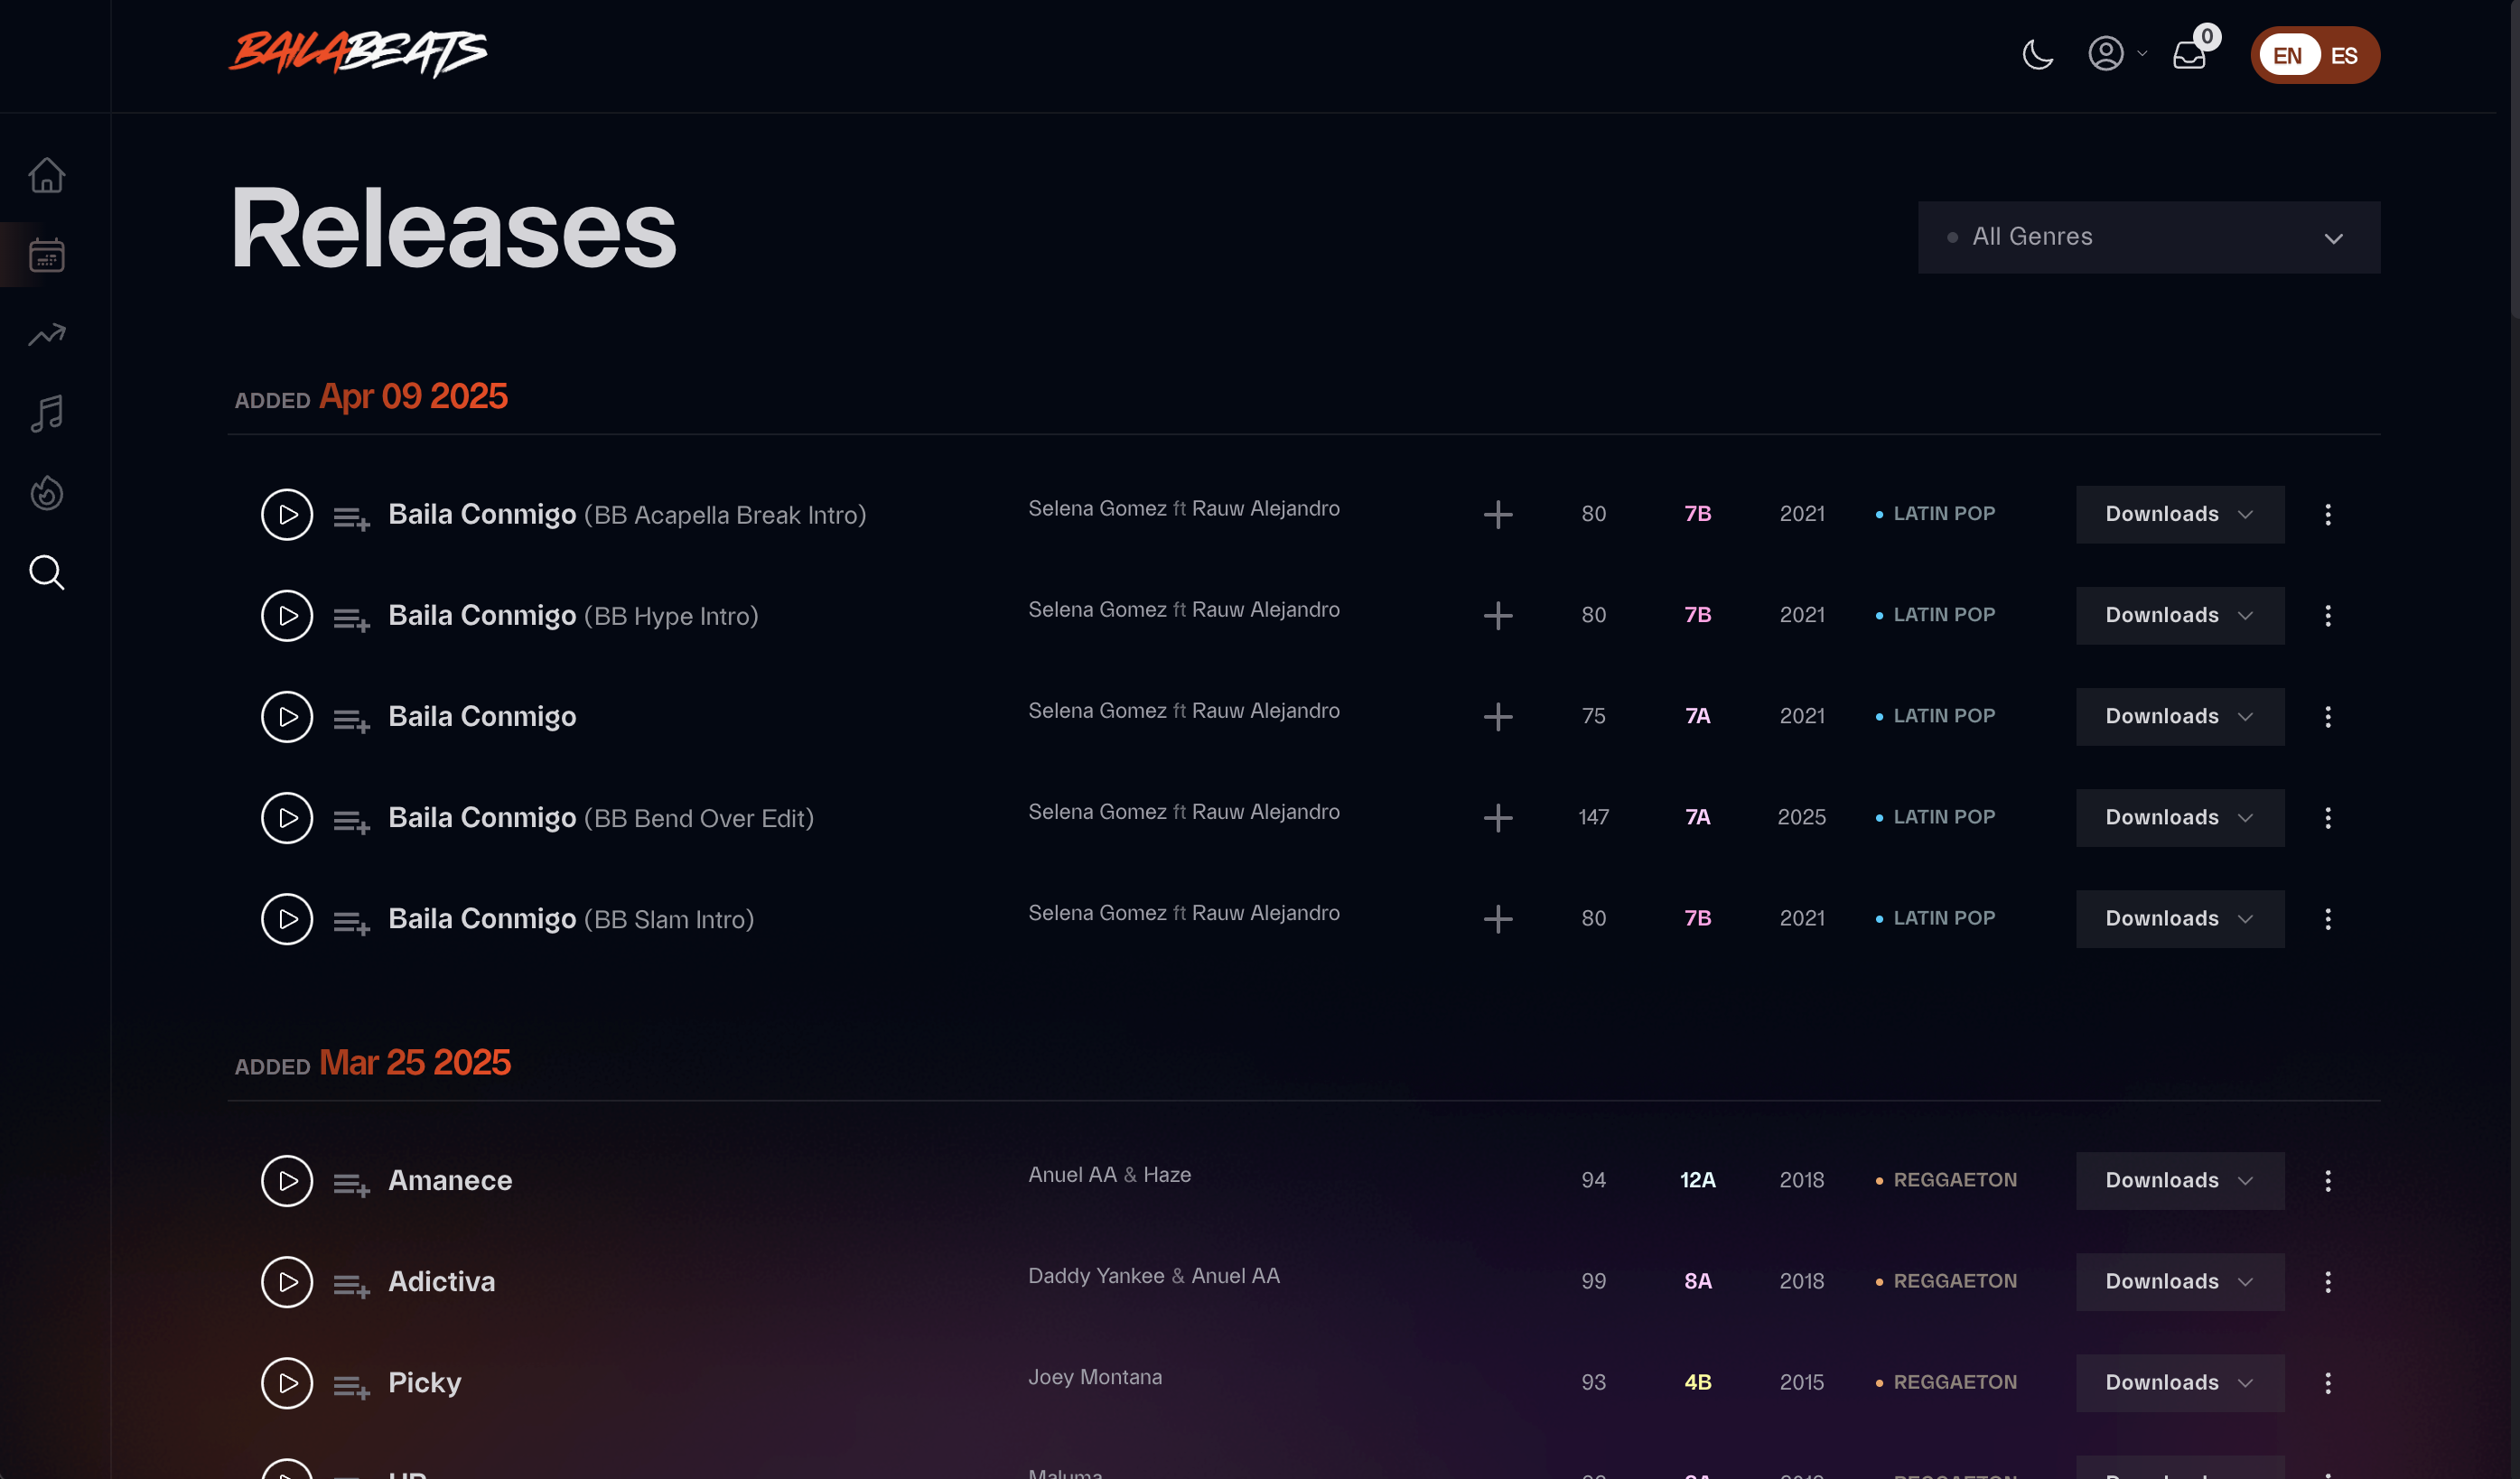Expand versions plus on BB Slam Intro row
This screenshot has width=2520, height=1479.
(x=1497, y=919)
